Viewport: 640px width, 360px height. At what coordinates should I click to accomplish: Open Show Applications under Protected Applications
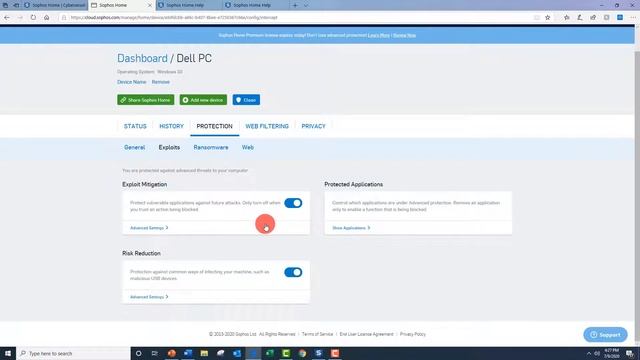351,228
